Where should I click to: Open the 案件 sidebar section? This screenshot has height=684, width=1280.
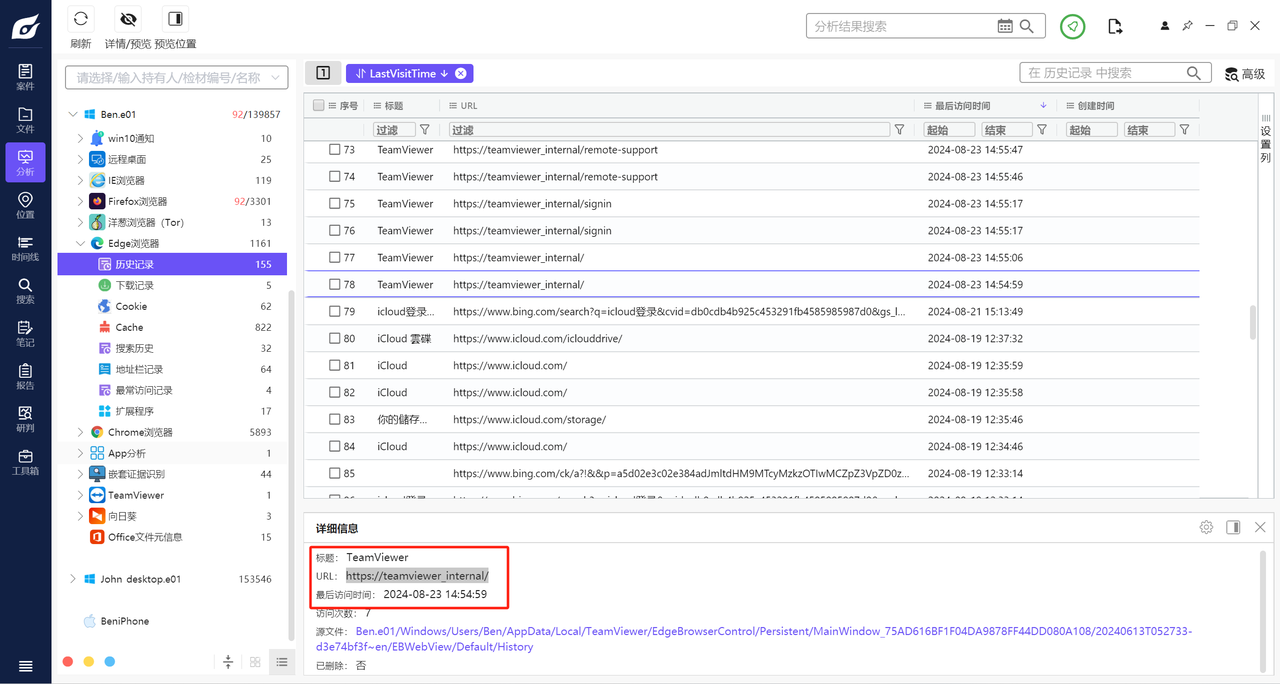[x=25, y=77]
